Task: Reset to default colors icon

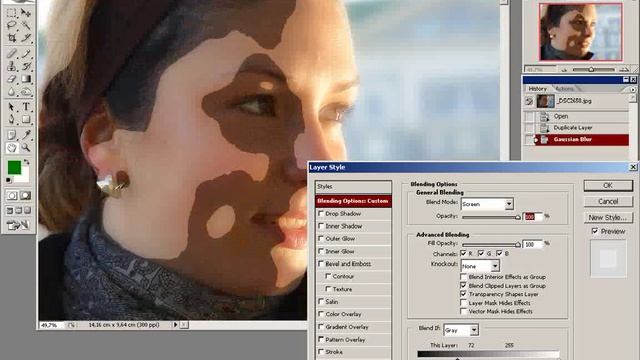Action: 9,180
